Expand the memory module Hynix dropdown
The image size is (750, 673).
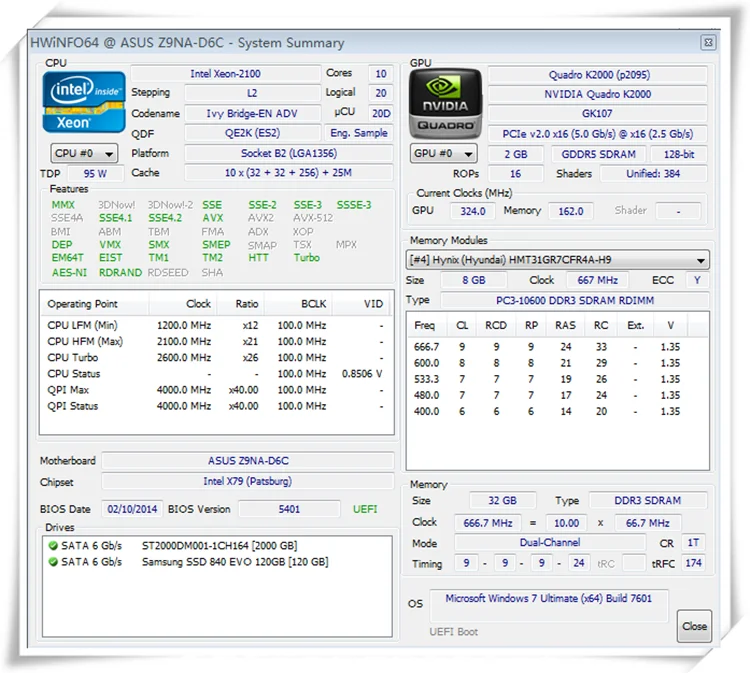pyautogui.click(x=557, y=260)
